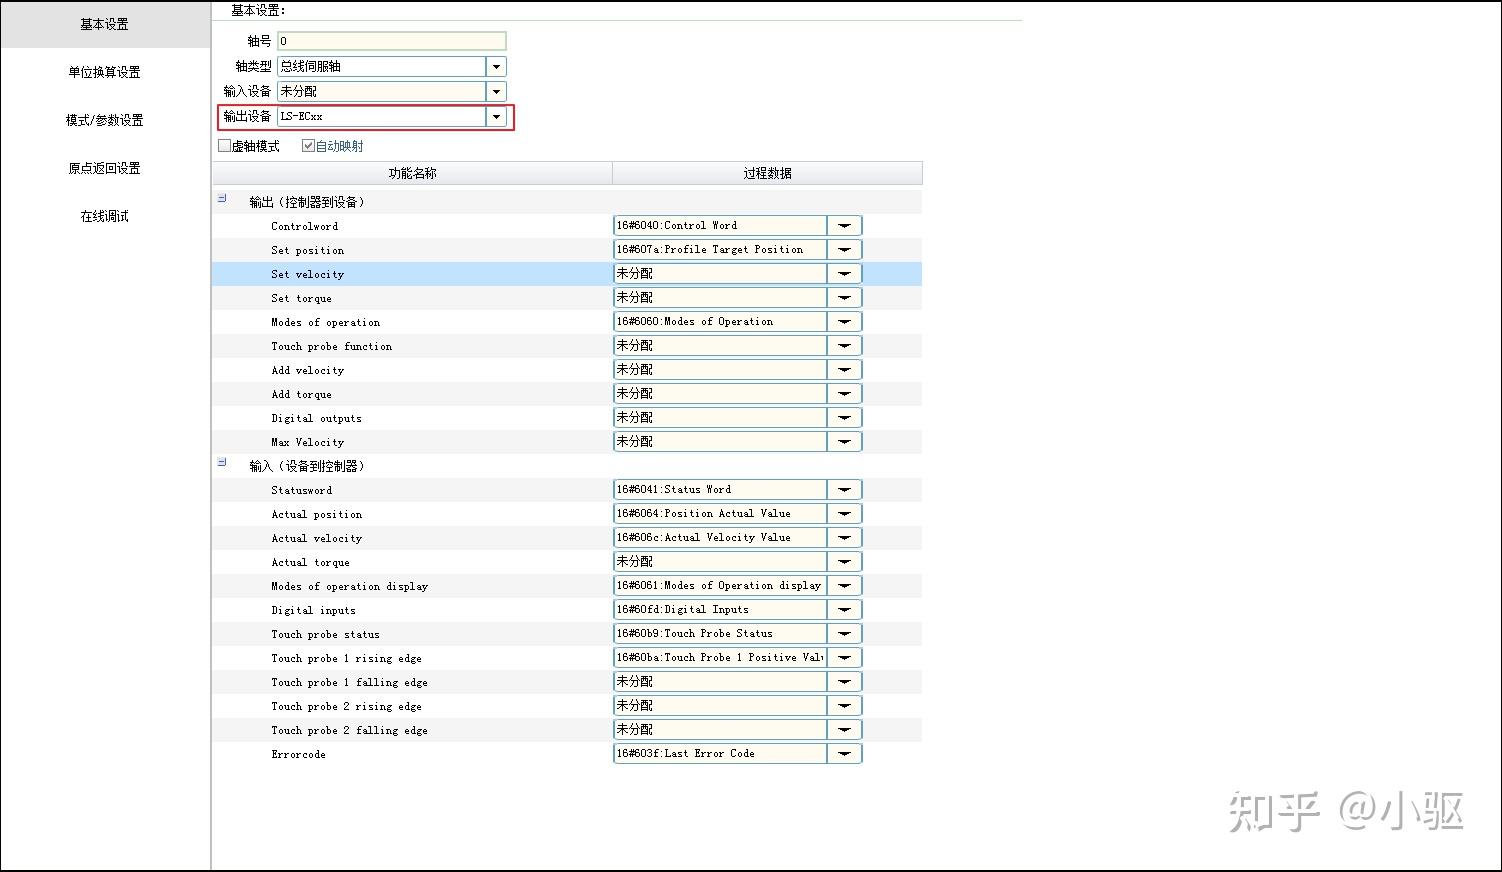Click the 16#607a:Profile Target Position value

point(720,250)
